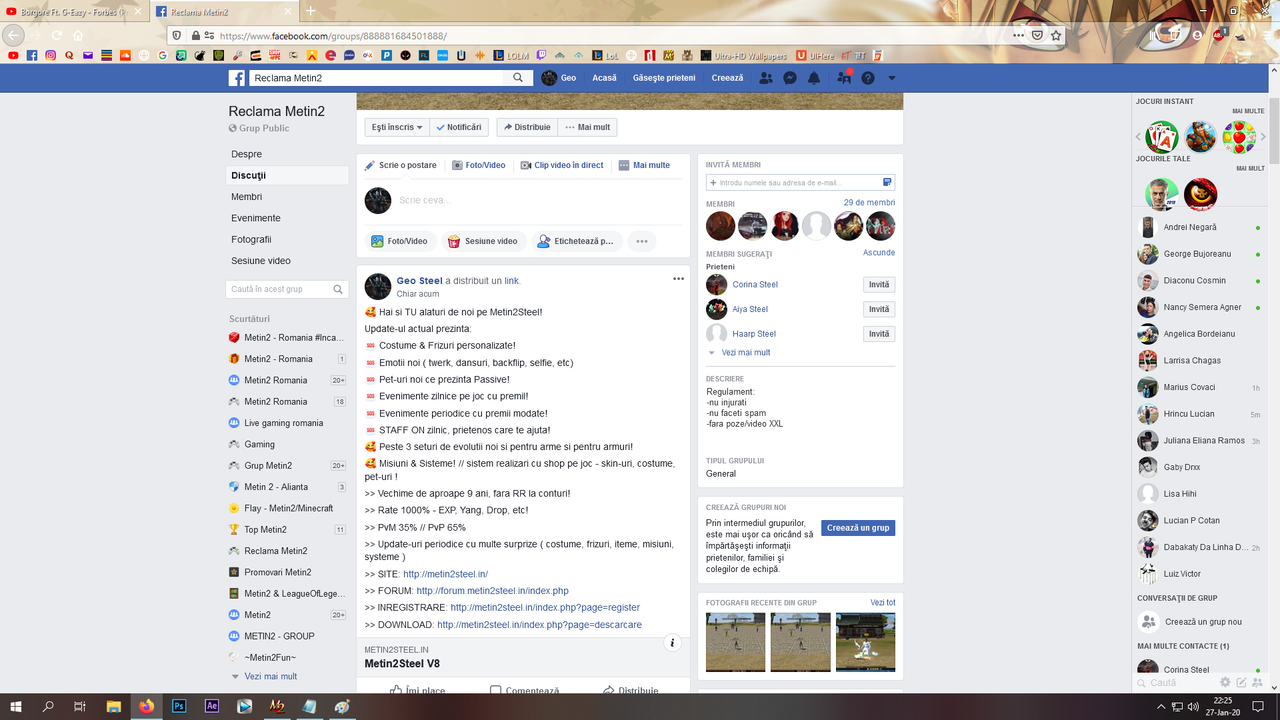Open the notifications bell
Viewport: 1280px width, 720px height.
(x=814, y=78)
